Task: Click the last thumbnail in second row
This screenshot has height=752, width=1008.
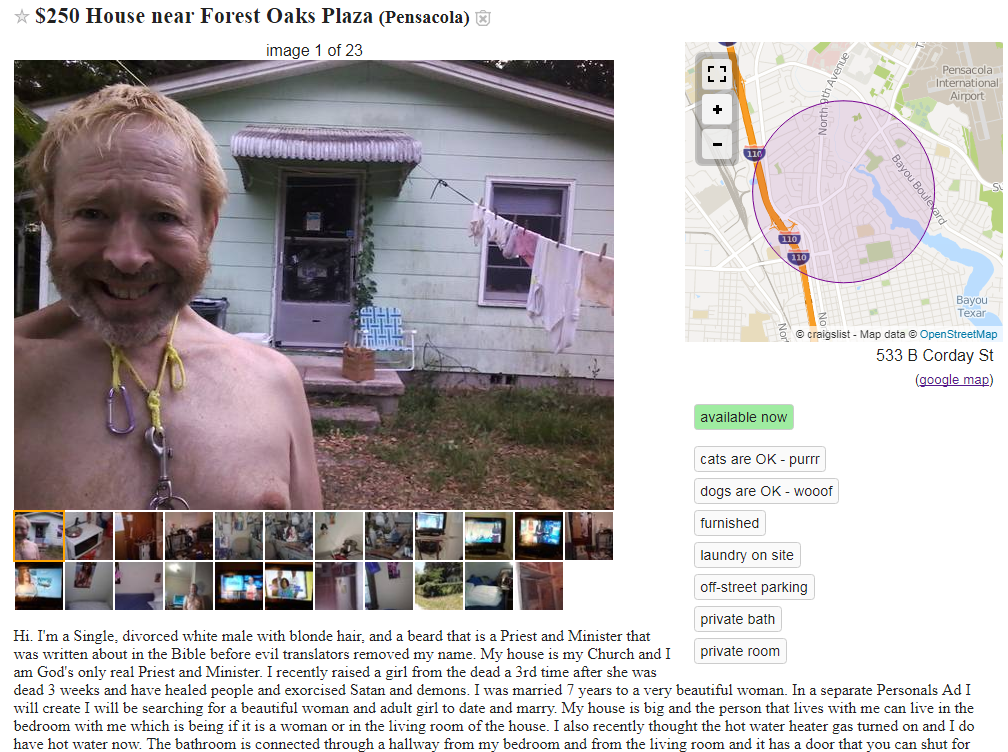Action: pos(539,586)
